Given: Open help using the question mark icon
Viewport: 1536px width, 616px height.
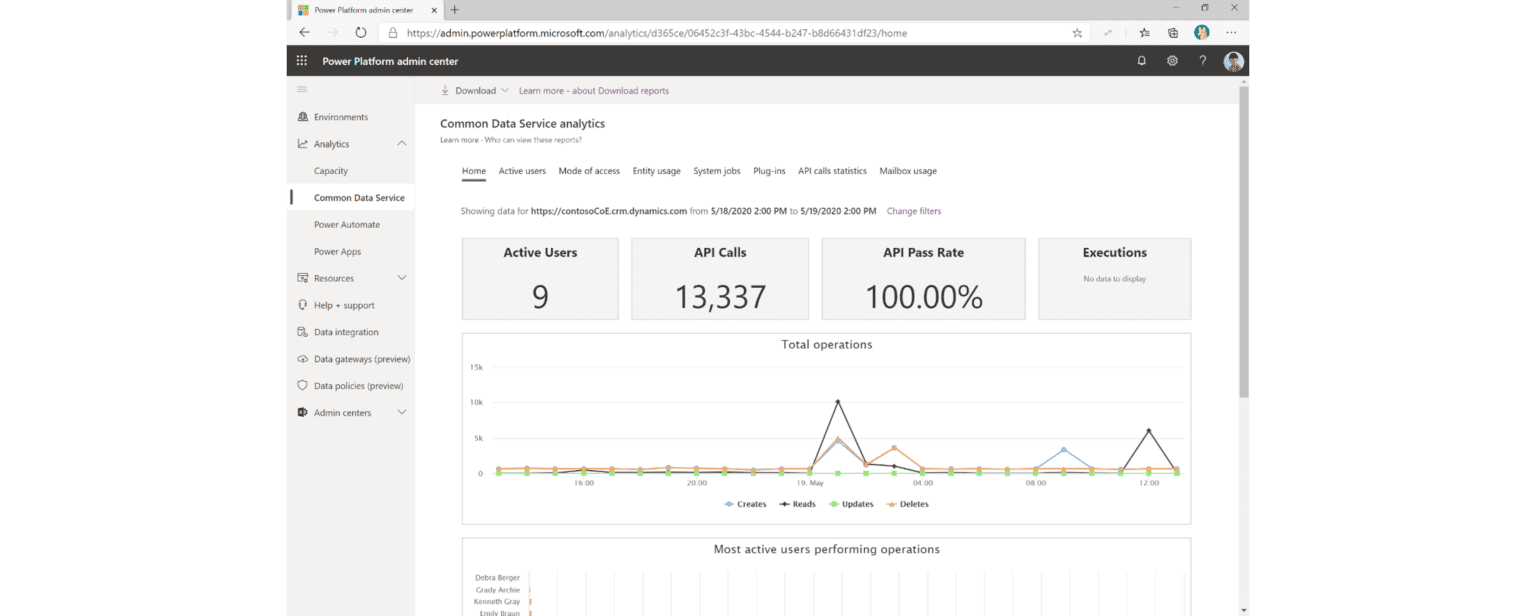Looking at the screenshot, I should (1202, 60).
